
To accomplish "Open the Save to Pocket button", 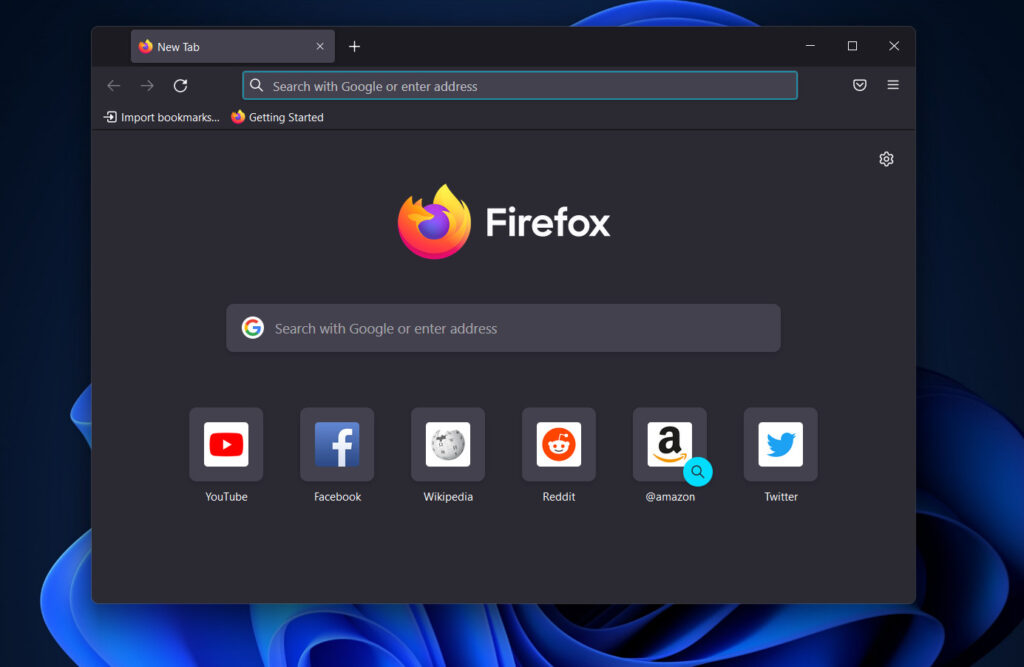I will 859,85.
